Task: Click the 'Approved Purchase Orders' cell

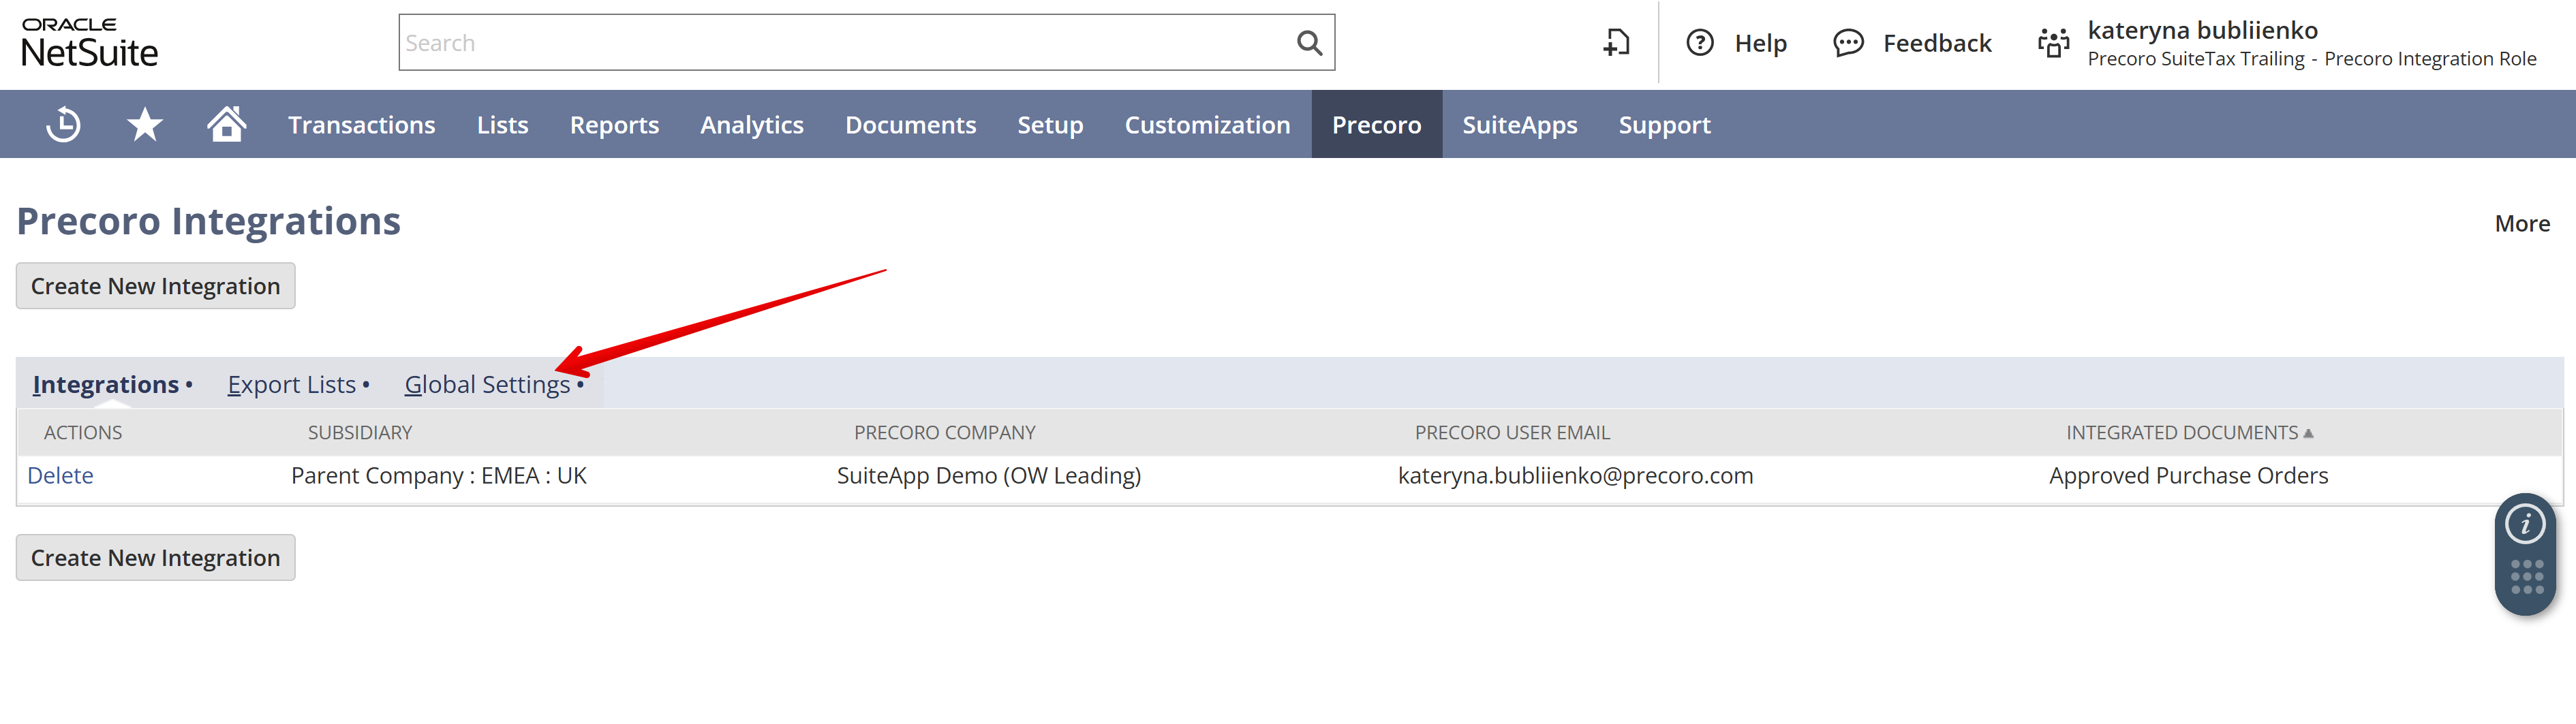Action: (2188, 475)
